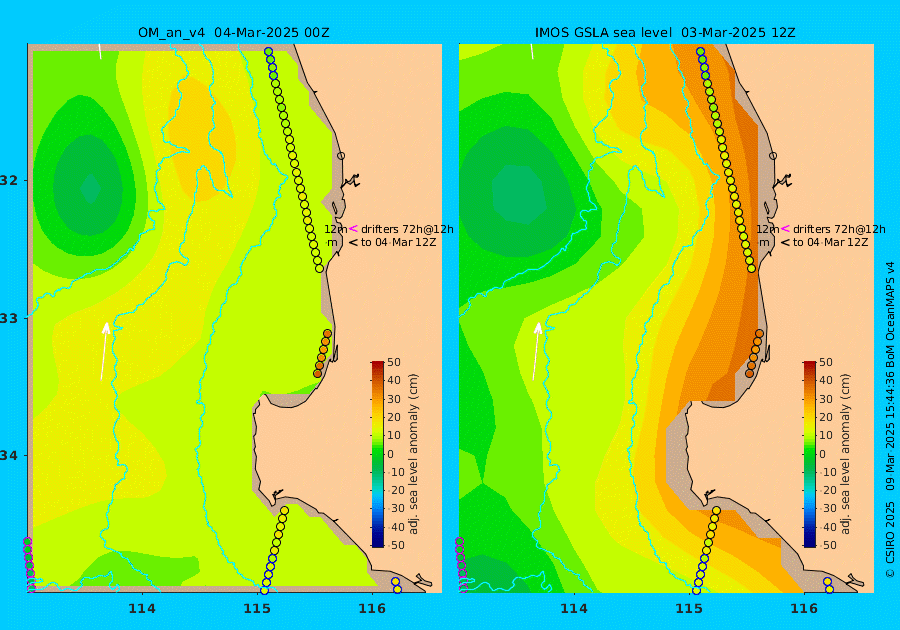This screenshot has height=630, width=900.
Task: Click the magenta legend arrow on left map
Action: click(x=353, y=228)
